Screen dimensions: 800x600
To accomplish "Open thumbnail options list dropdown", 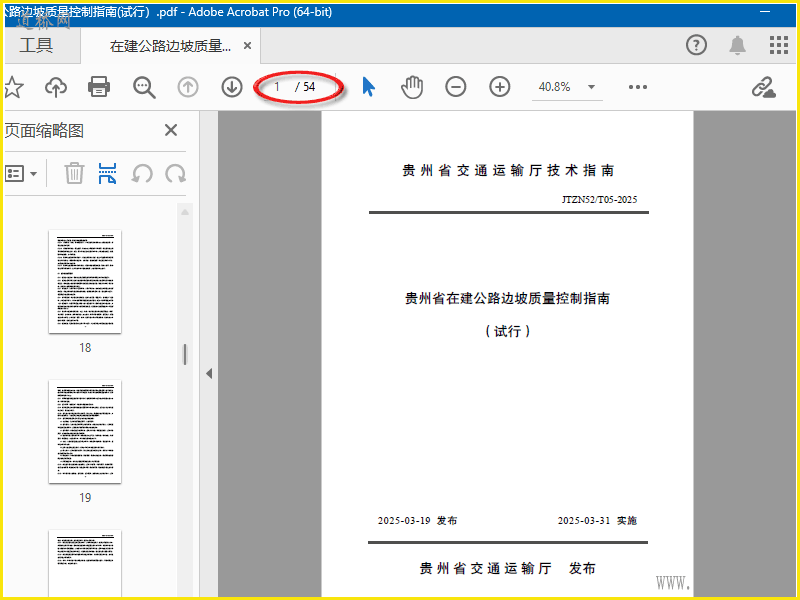I will 21,173.
